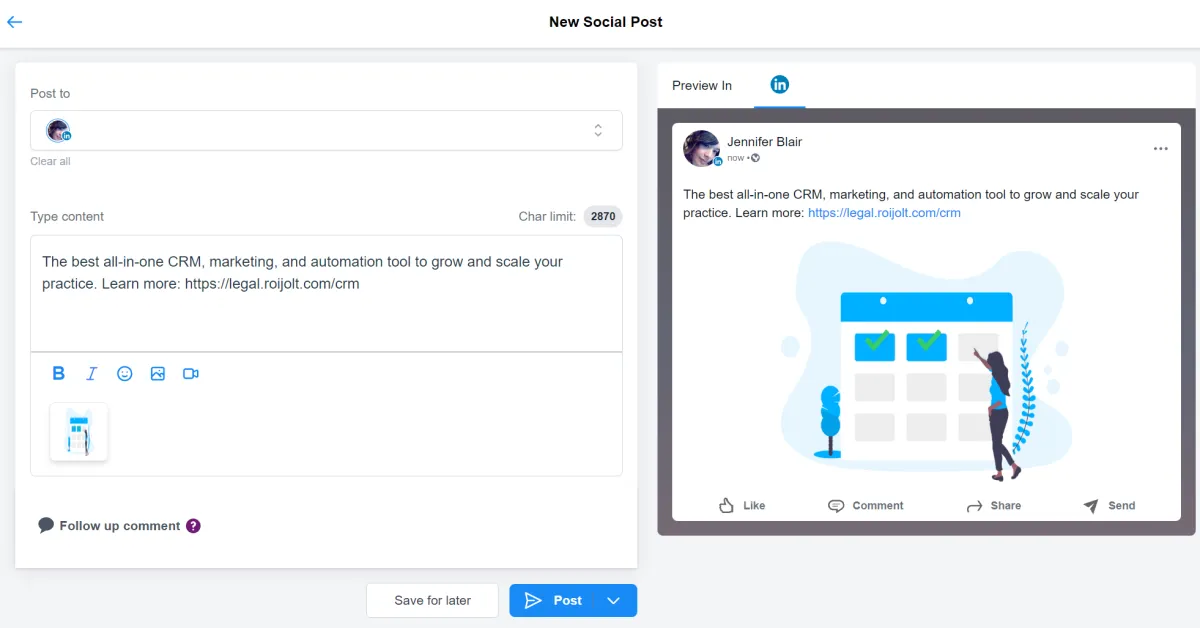Toggle italic text formatting
Screen dimensions: 1200x628
coord(91,373)
